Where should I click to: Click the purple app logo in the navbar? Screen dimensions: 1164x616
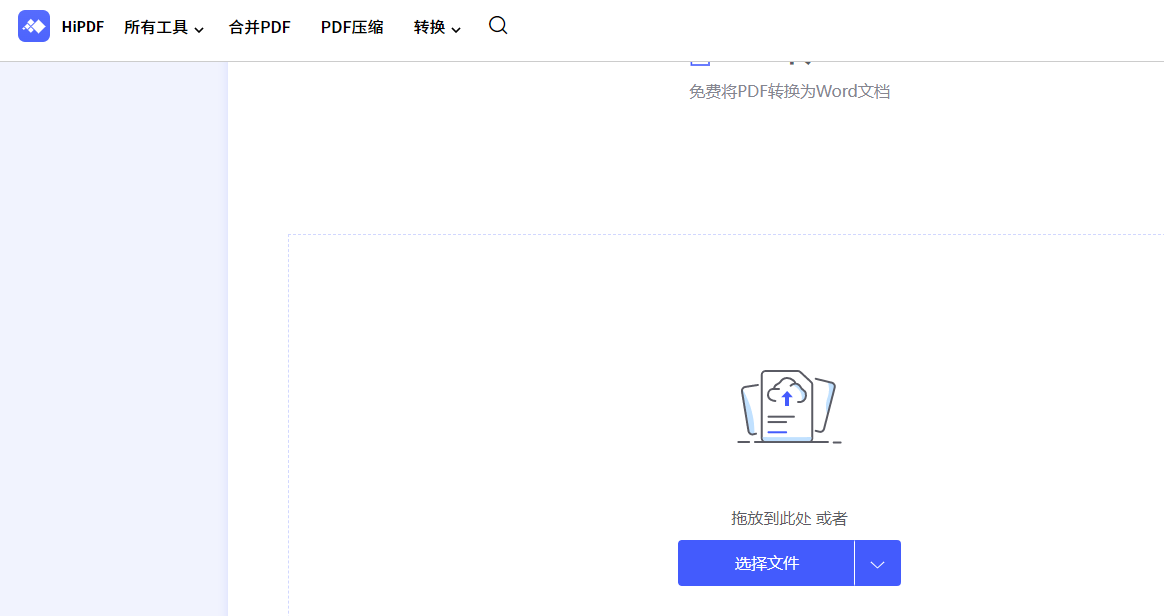point(33,25)
